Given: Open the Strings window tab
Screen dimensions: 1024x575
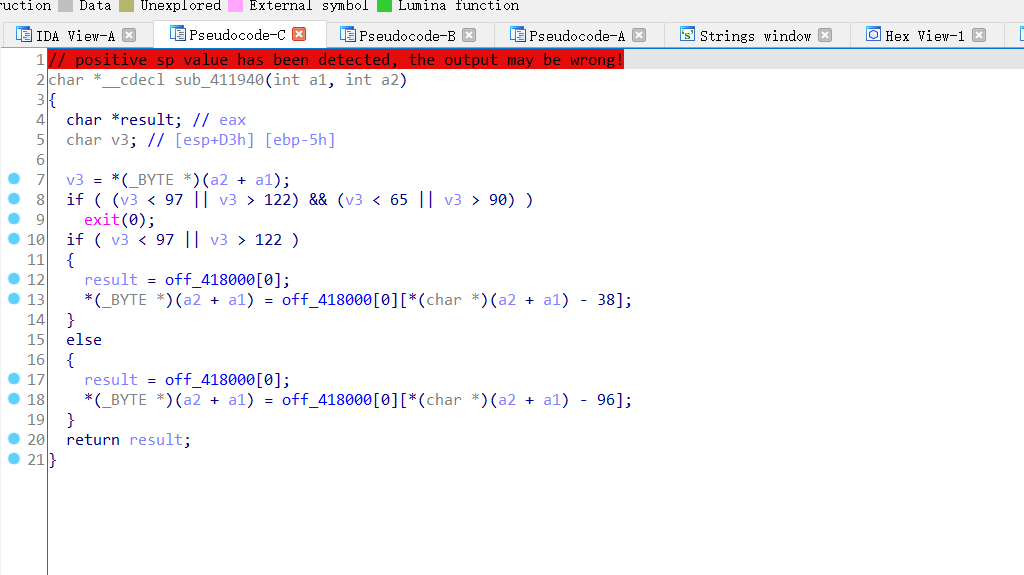Looking at the screenshot, I should tap(755, 36).
